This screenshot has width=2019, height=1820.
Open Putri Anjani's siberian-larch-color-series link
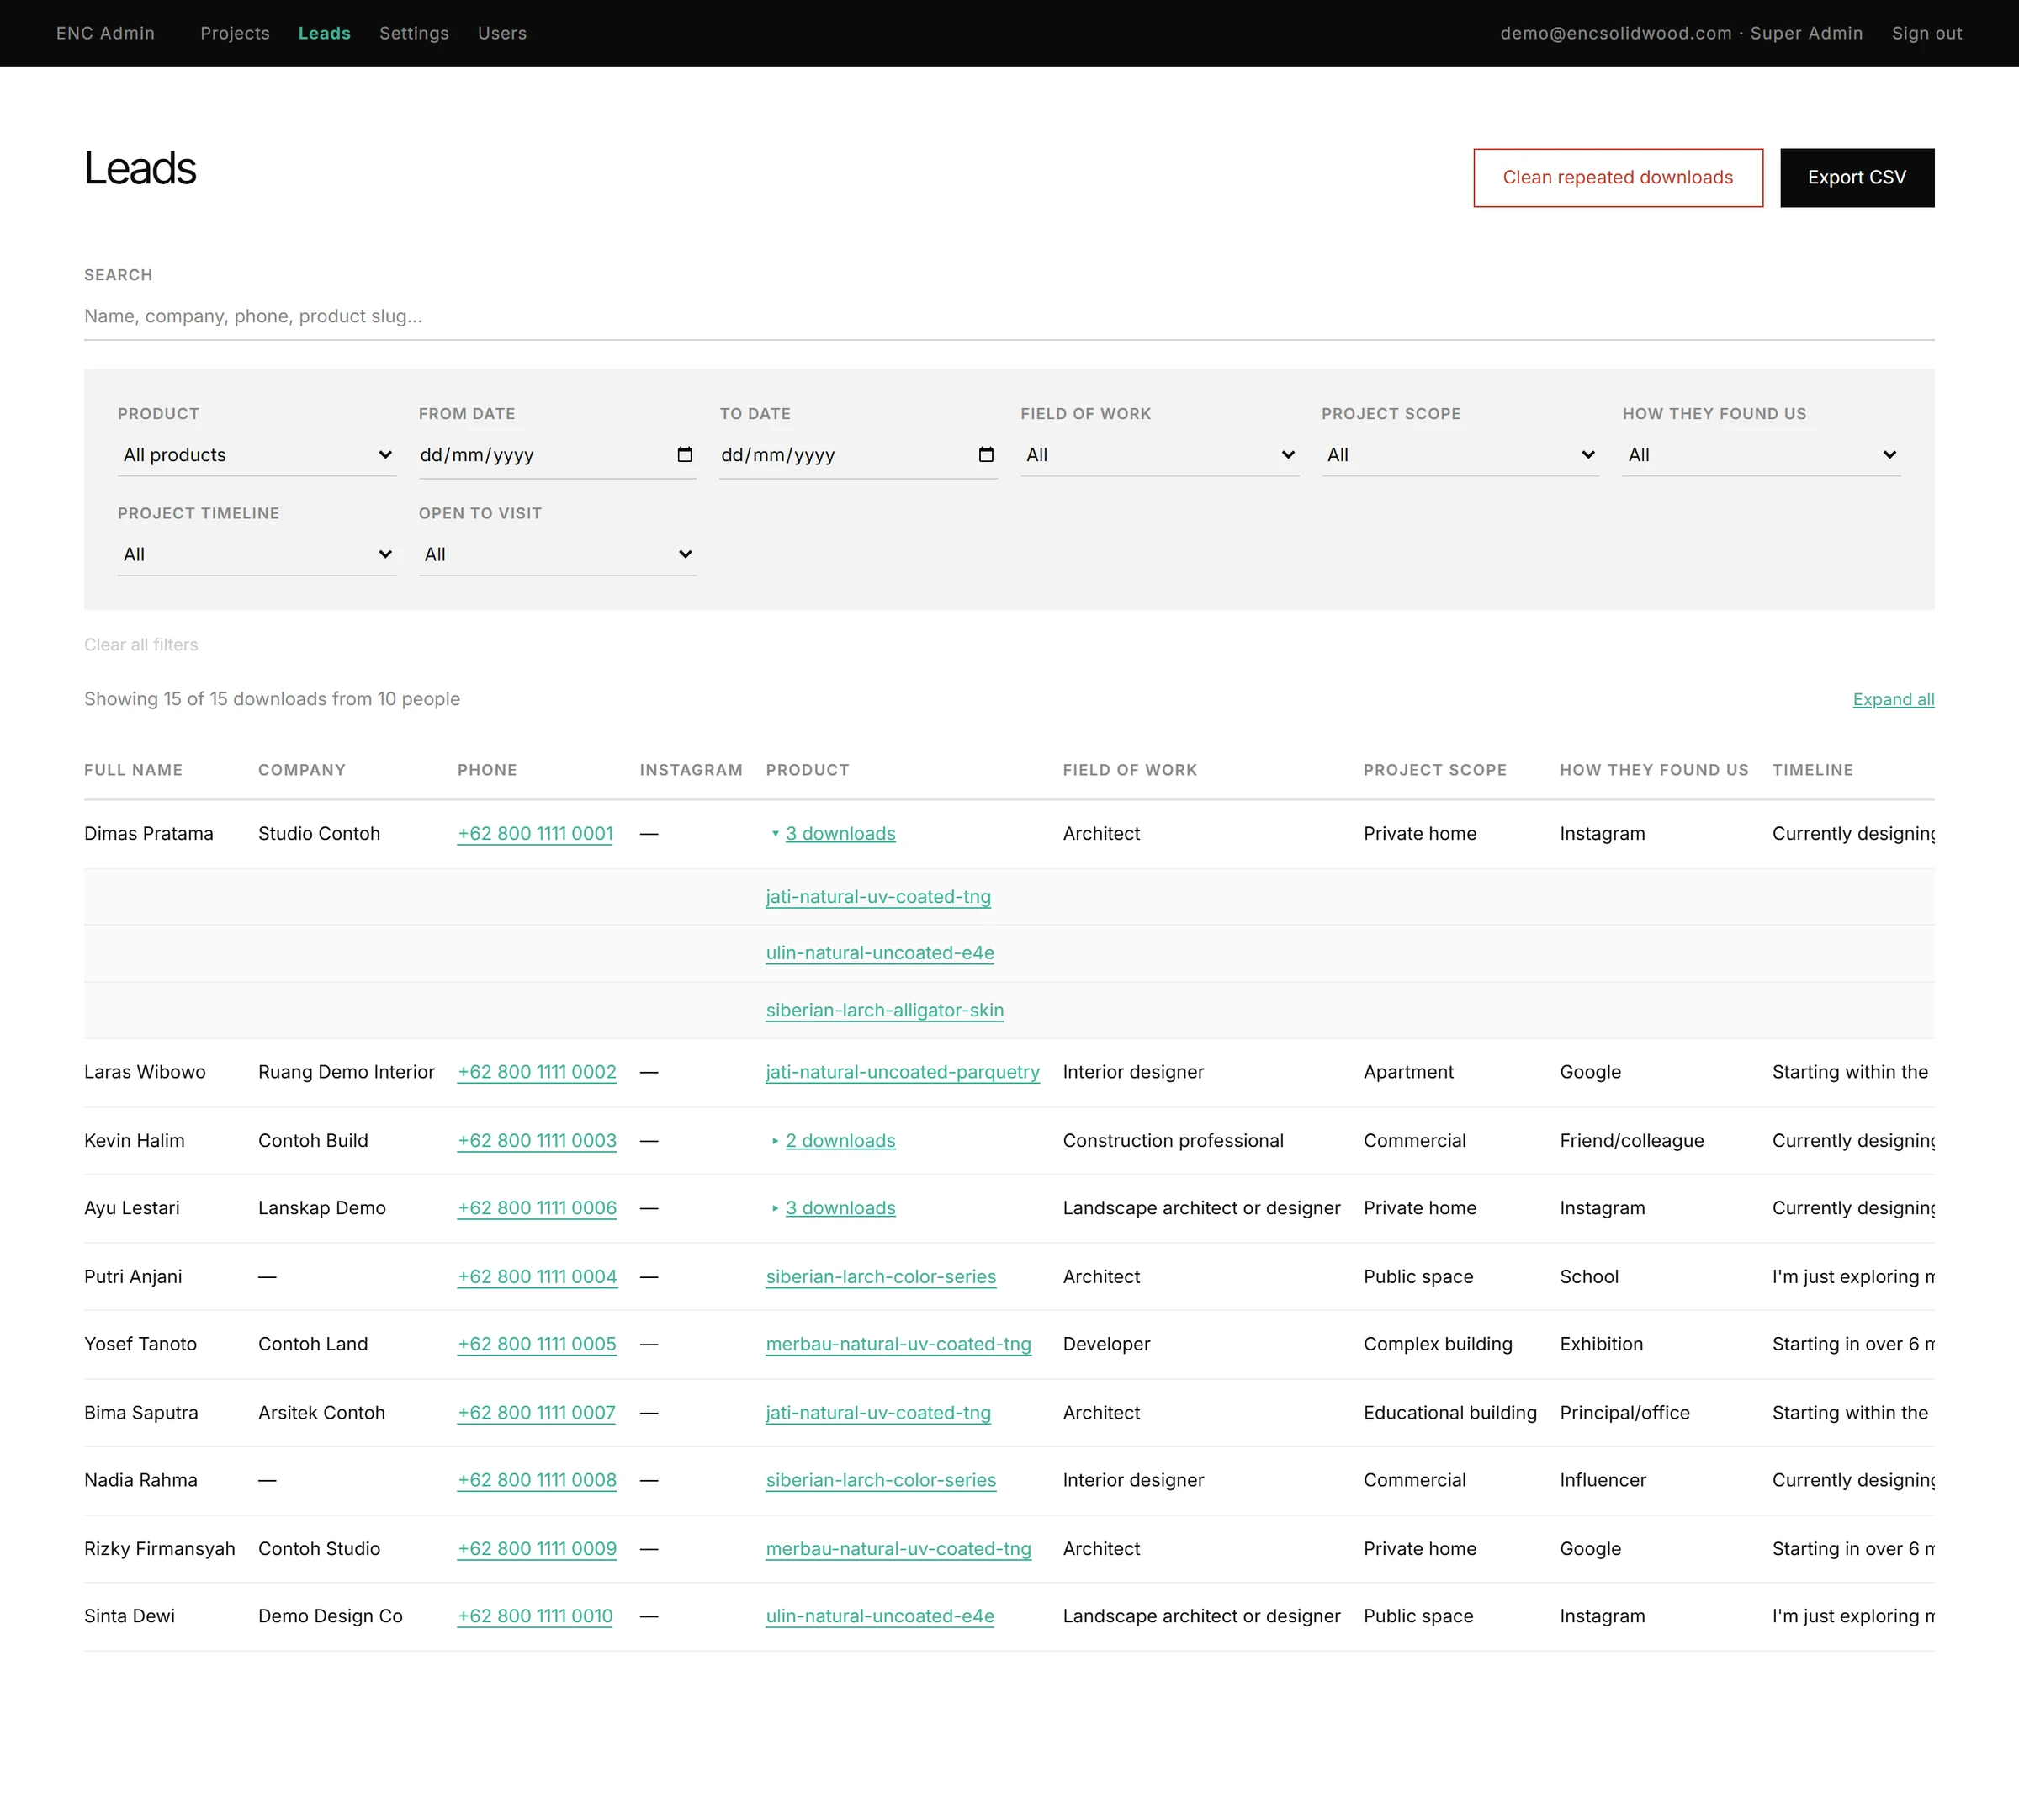[881, 1277]
